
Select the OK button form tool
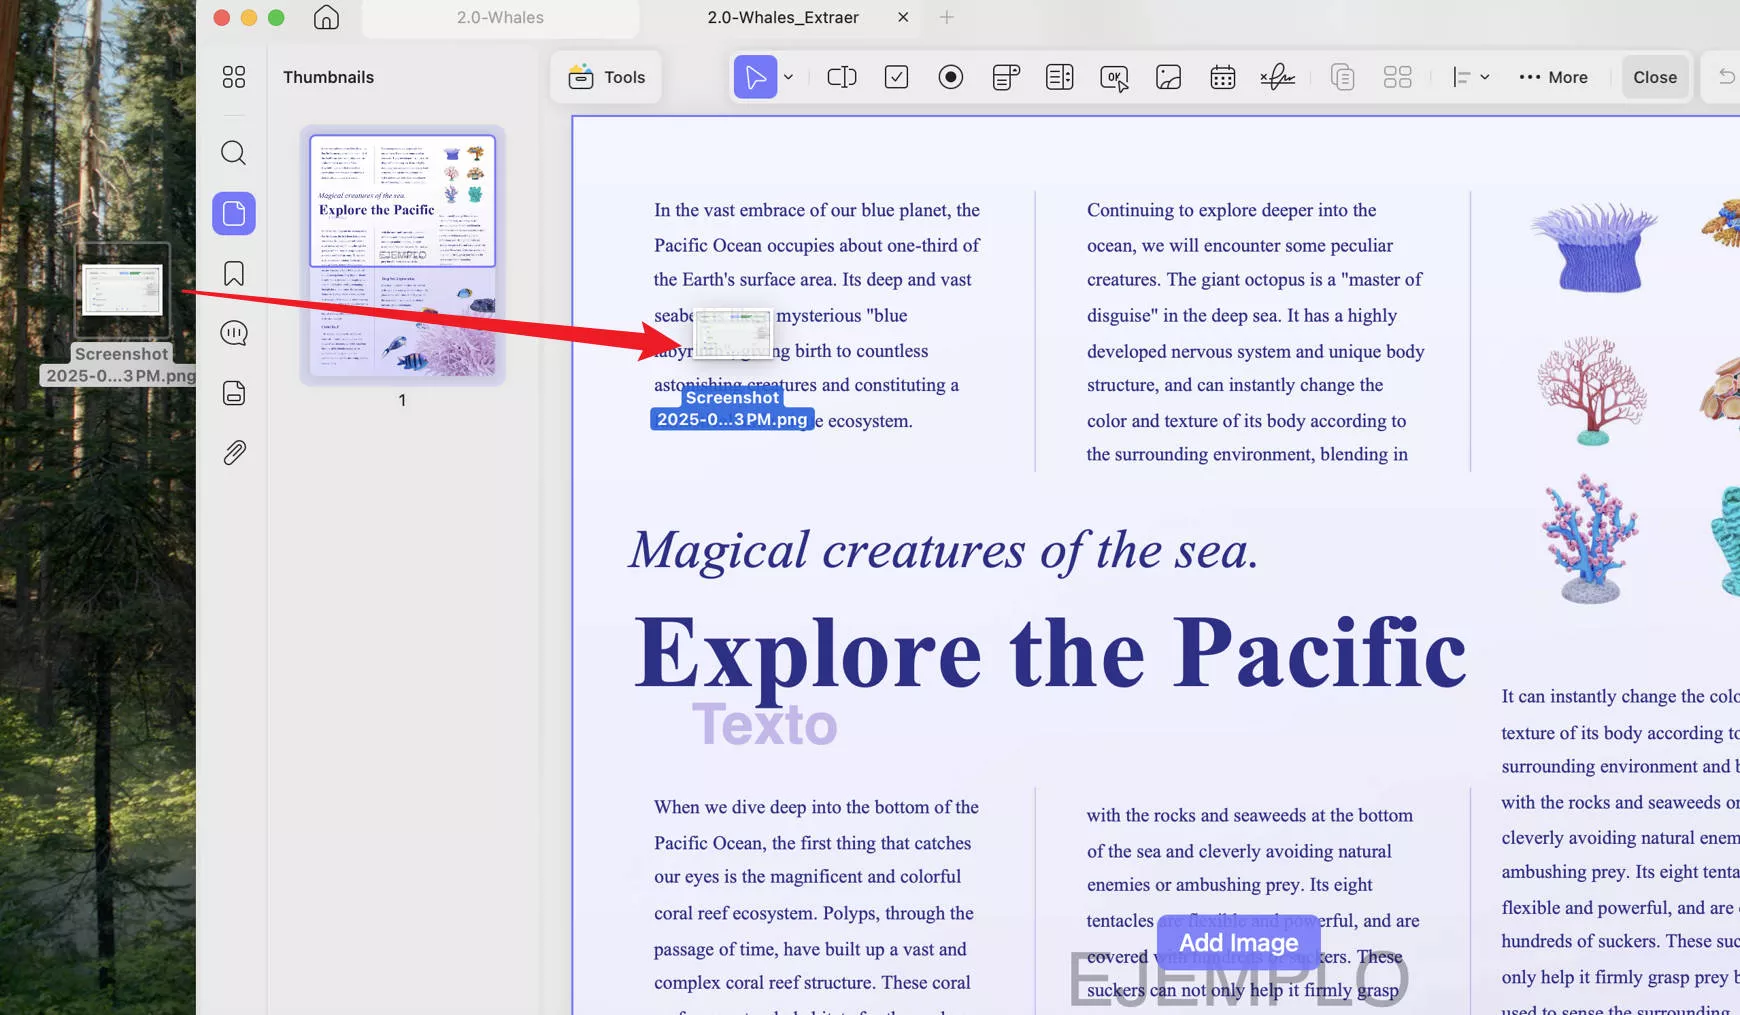1114,78
